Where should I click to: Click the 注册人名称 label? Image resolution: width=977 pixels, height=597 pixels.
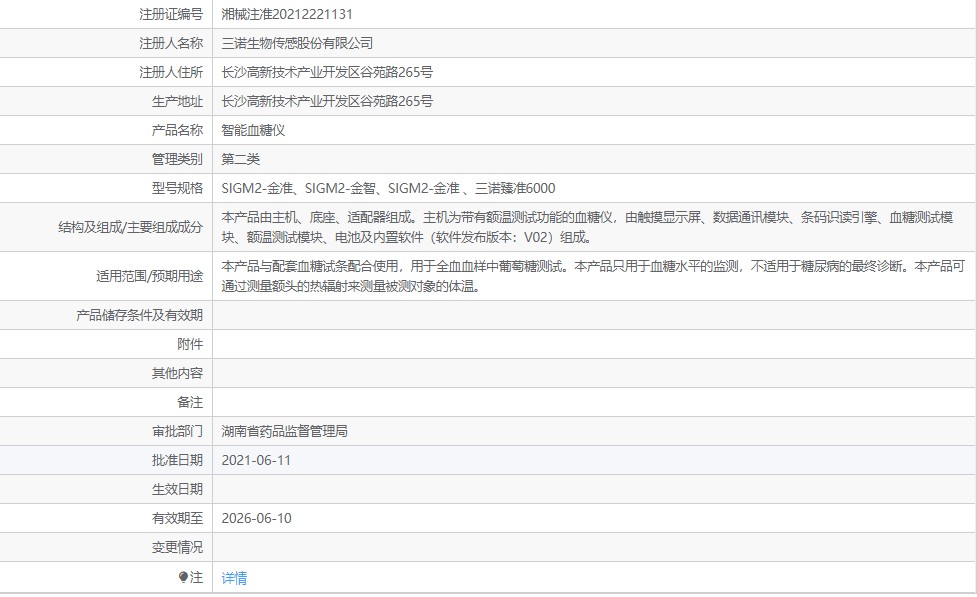(x=171, y=43)
